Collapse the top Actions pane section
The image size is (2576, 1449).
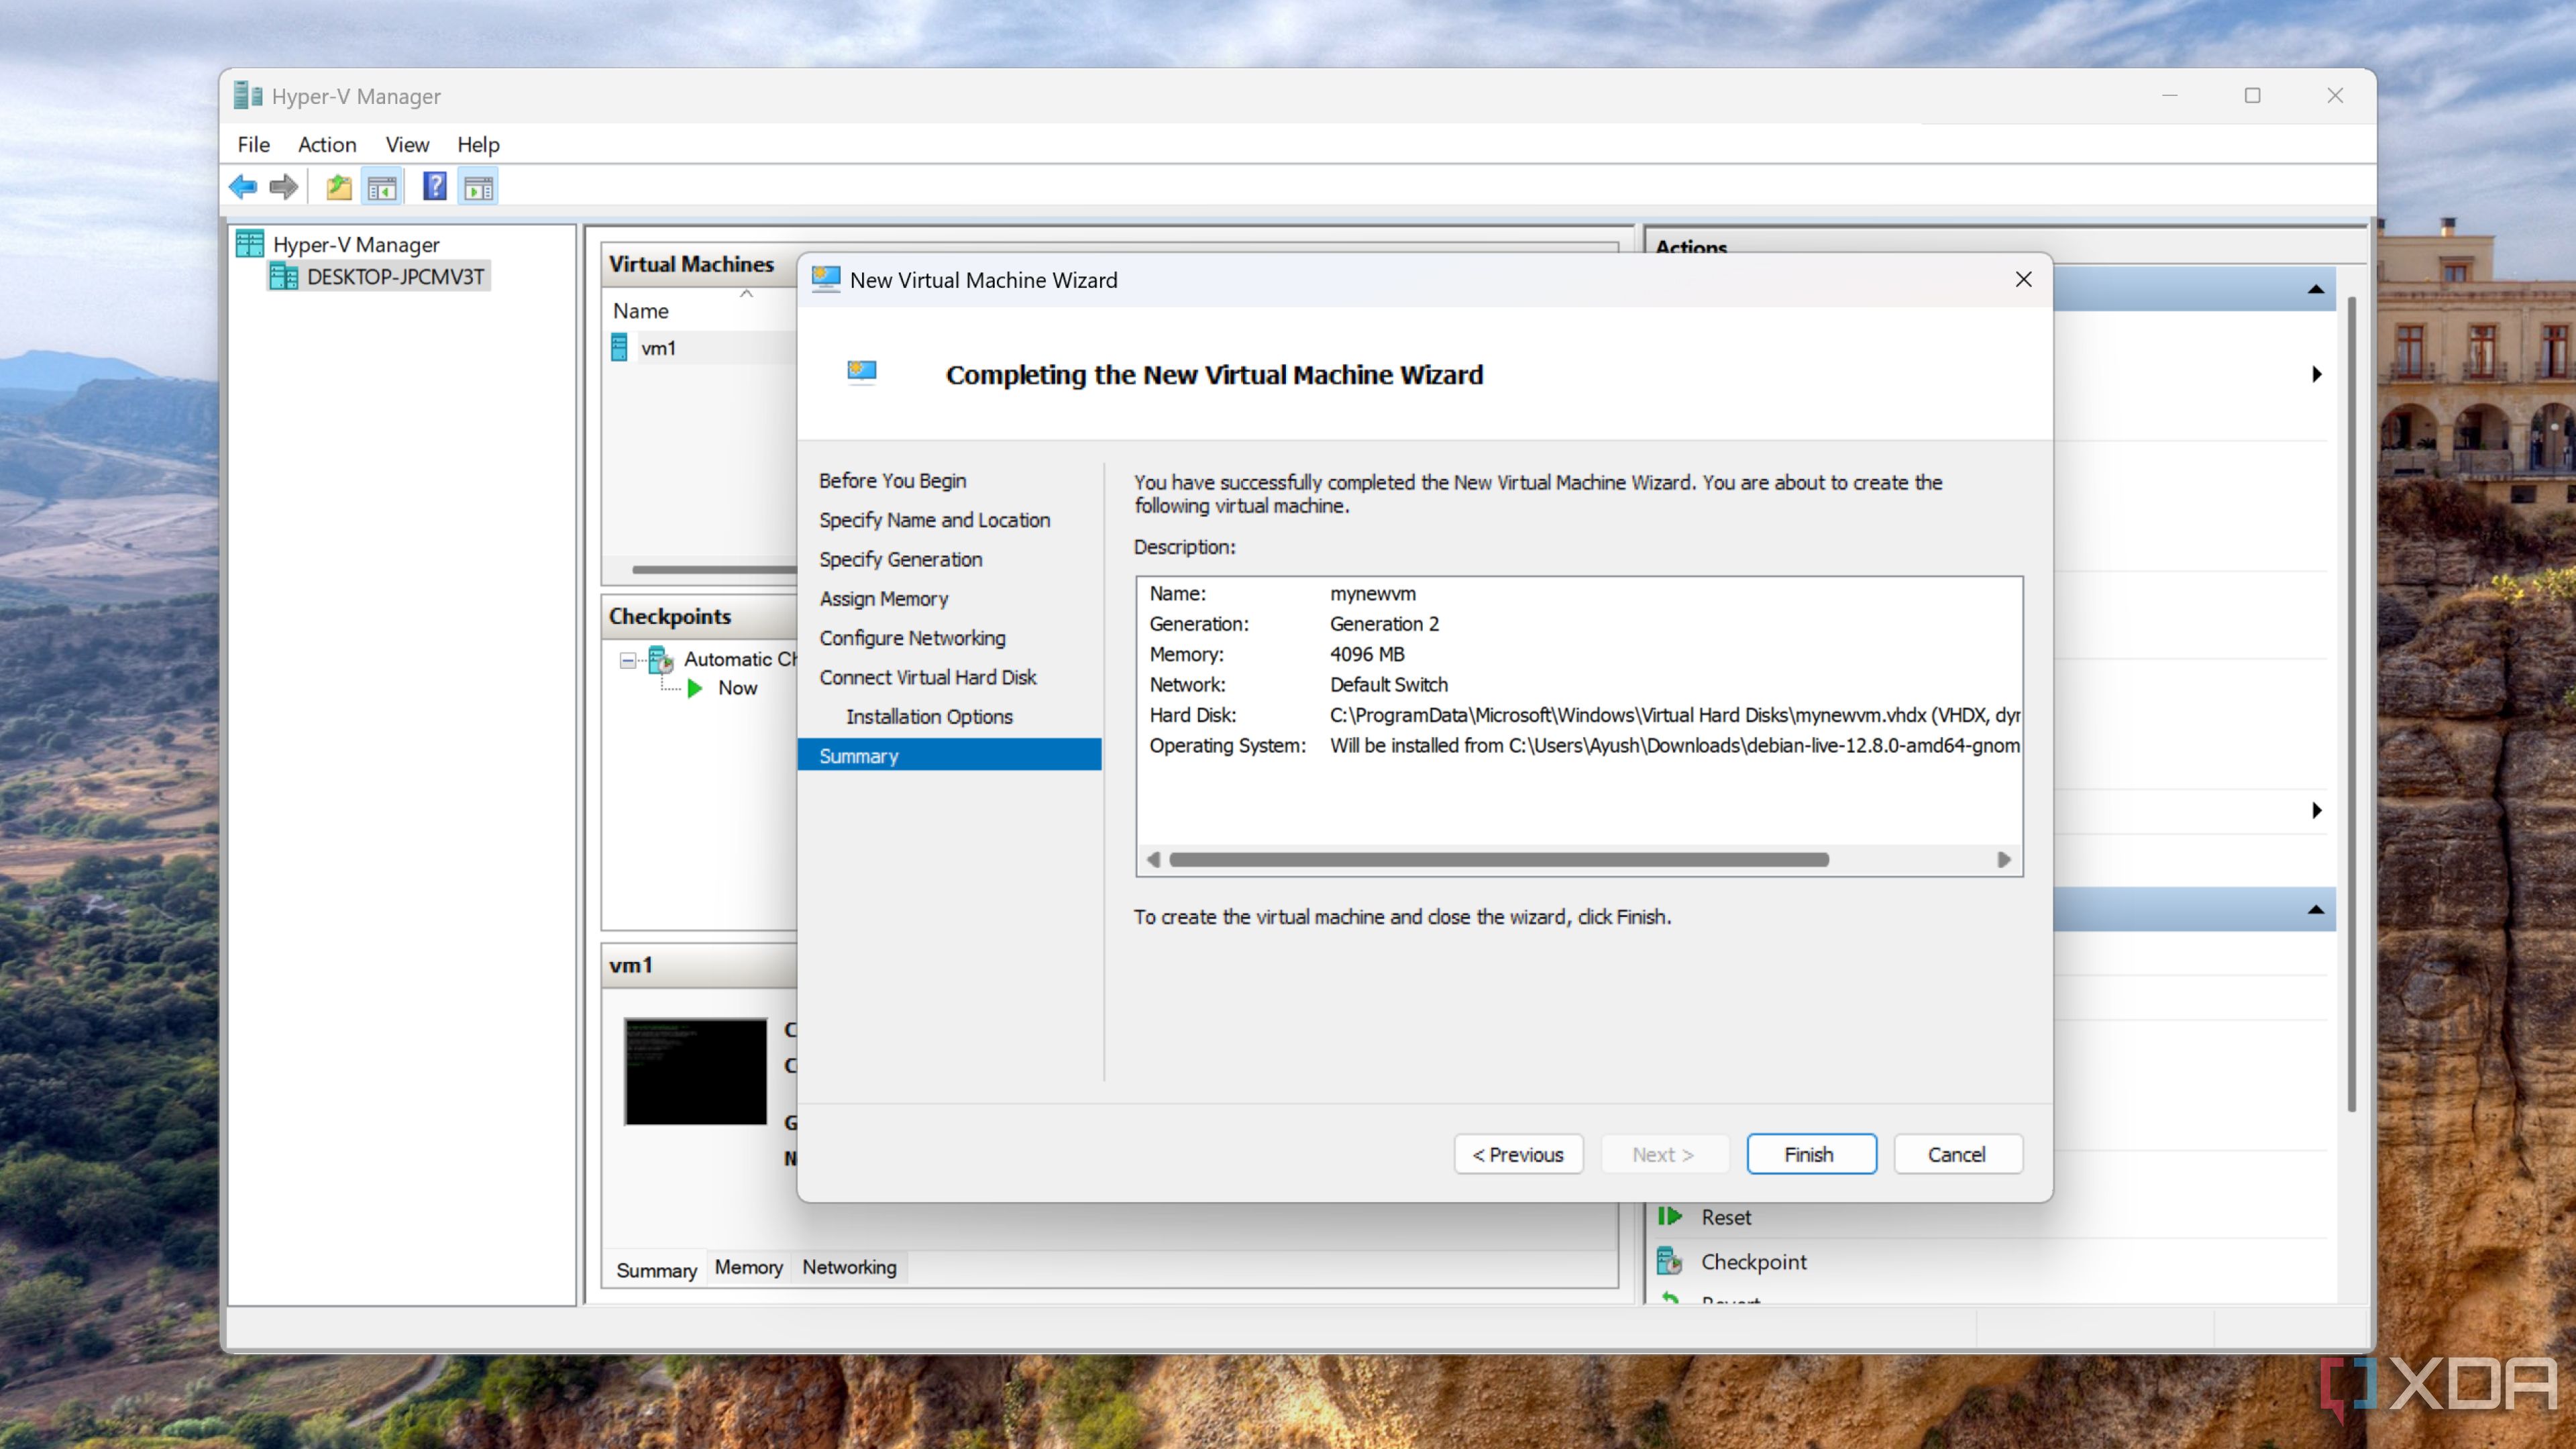point(2317,289)
